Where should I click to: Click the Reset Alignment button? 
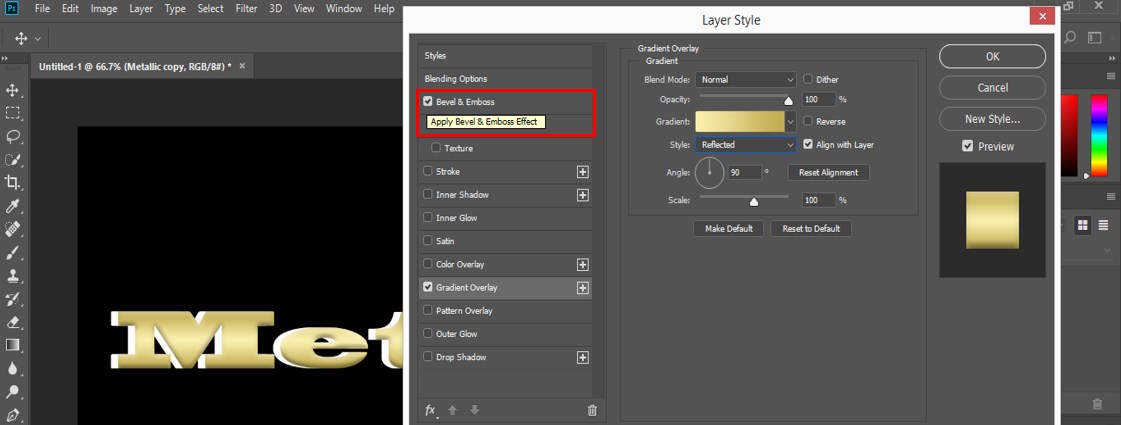[x=829, y=172]
